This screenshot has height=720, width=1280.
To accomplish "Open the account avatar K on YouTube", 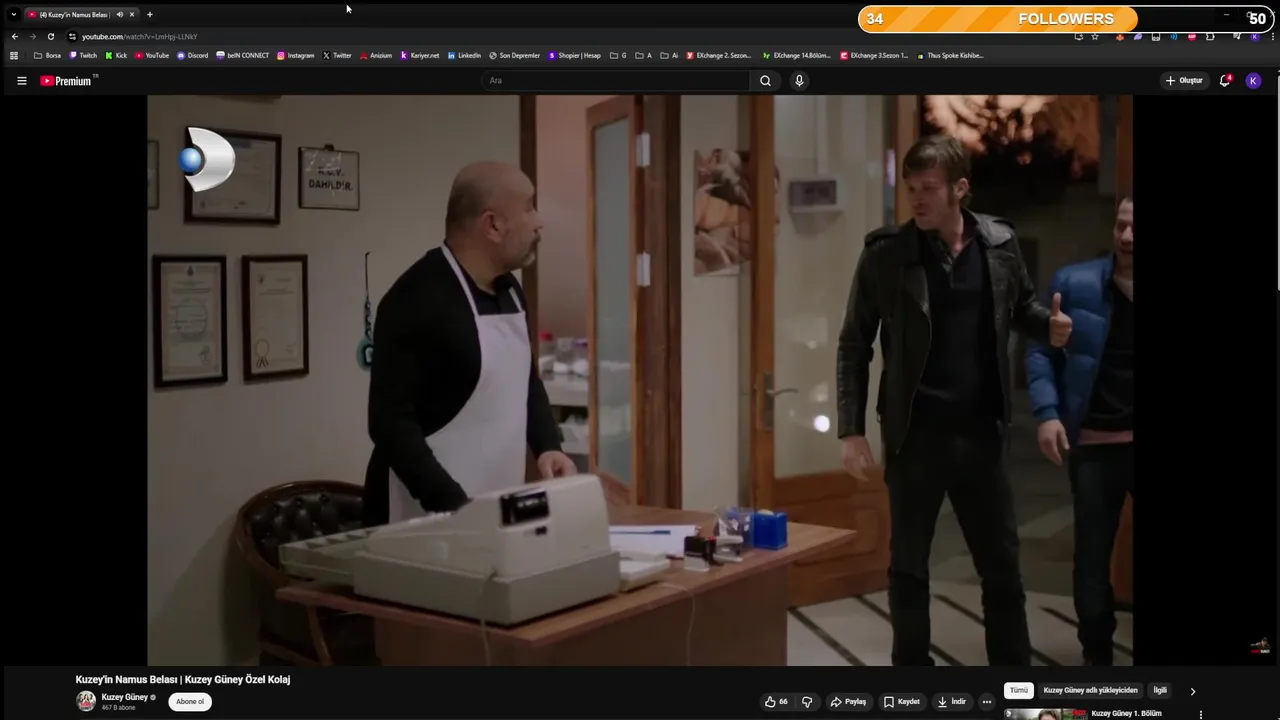I will pos(1253,81).
